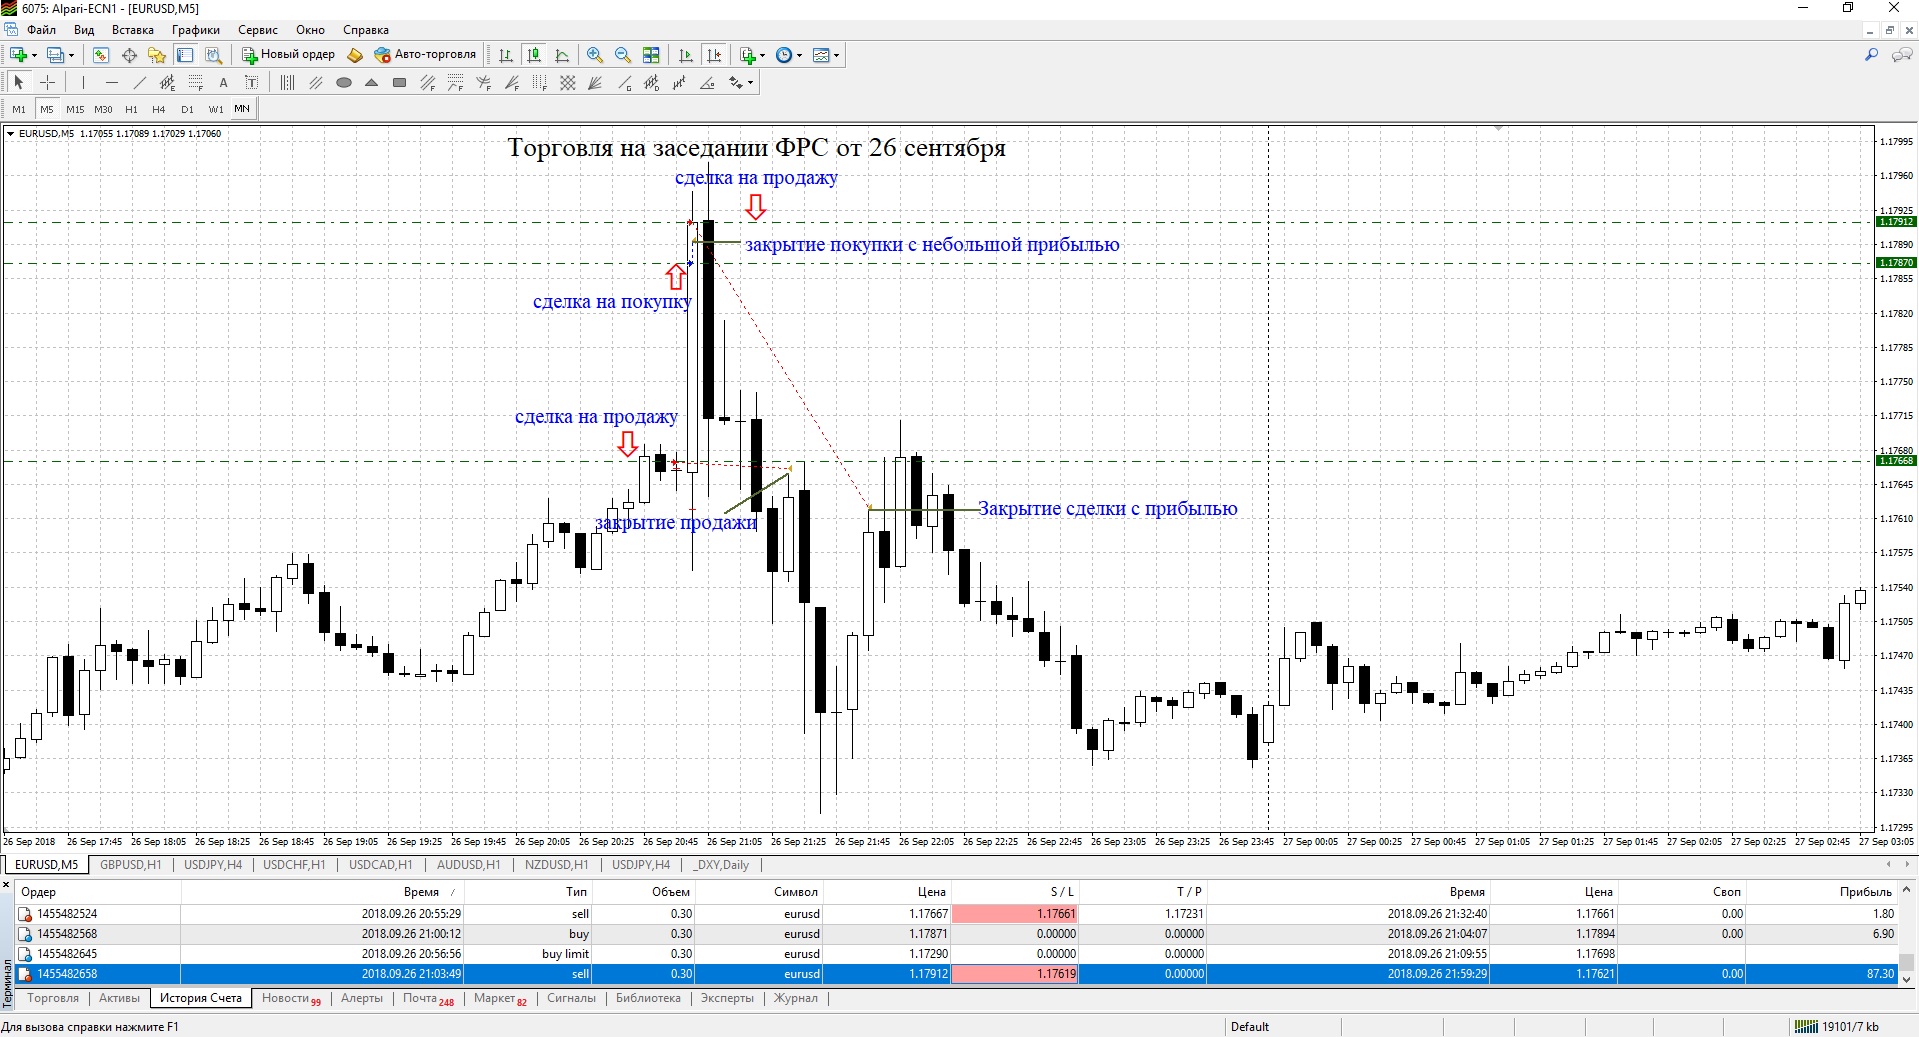The width and height of the screenshot is (1919, 1037).
Task: Select order 1455482524 row
Action: coord(957,914)
